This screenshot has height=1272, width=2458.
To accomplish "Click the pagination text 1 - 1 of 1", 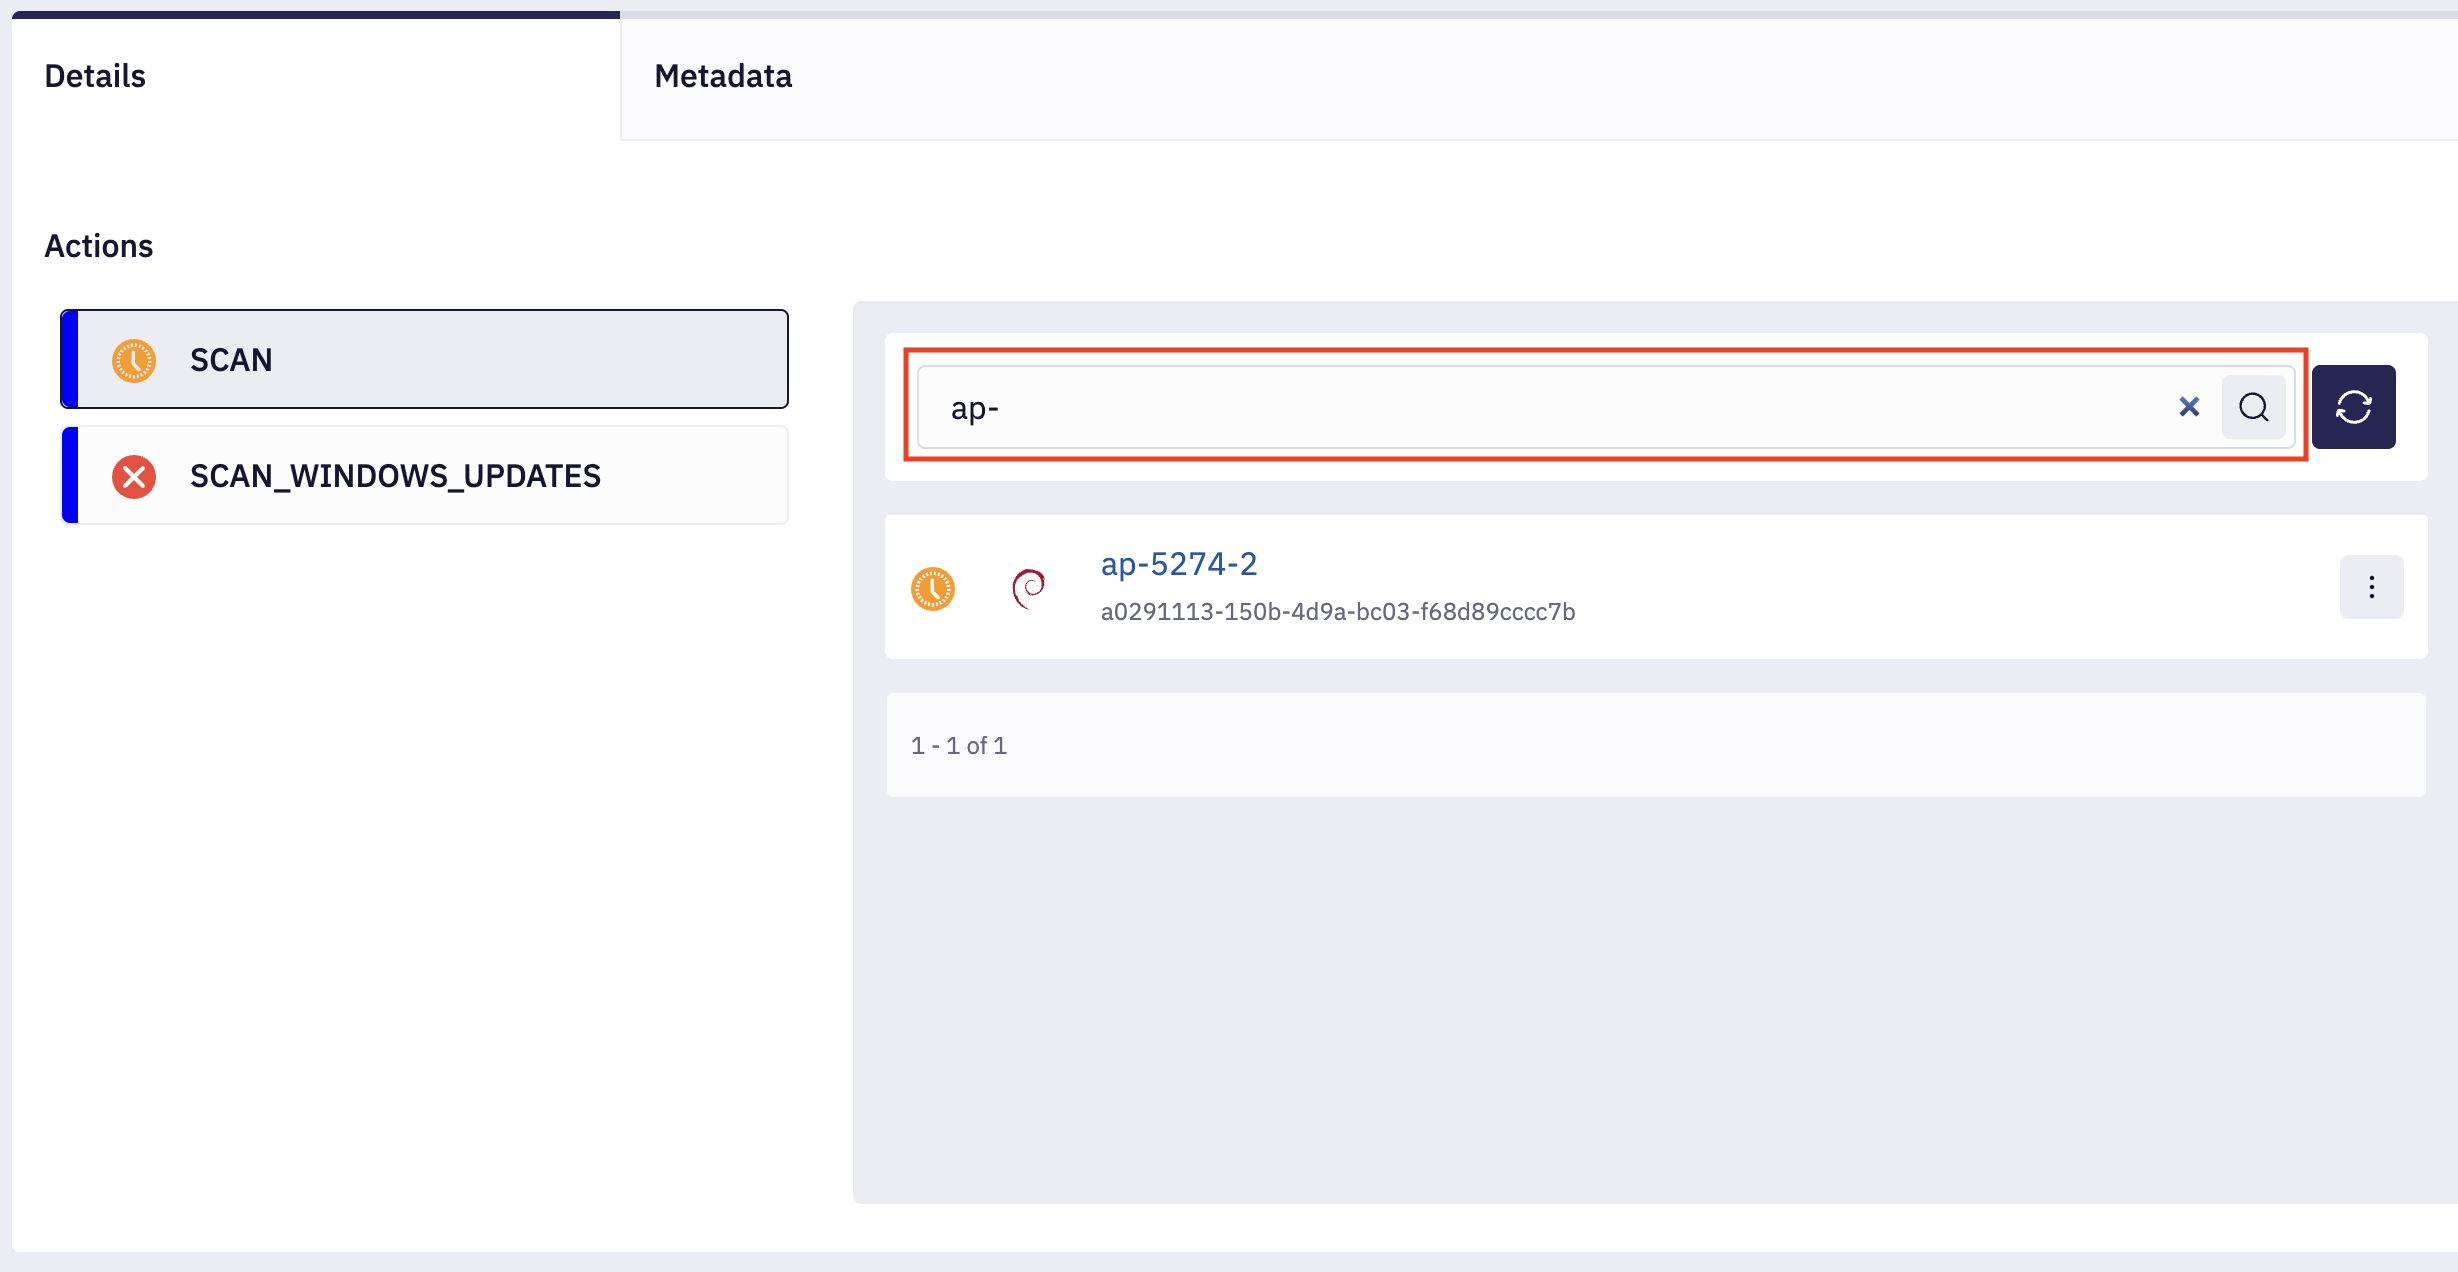I will point(958,746).
